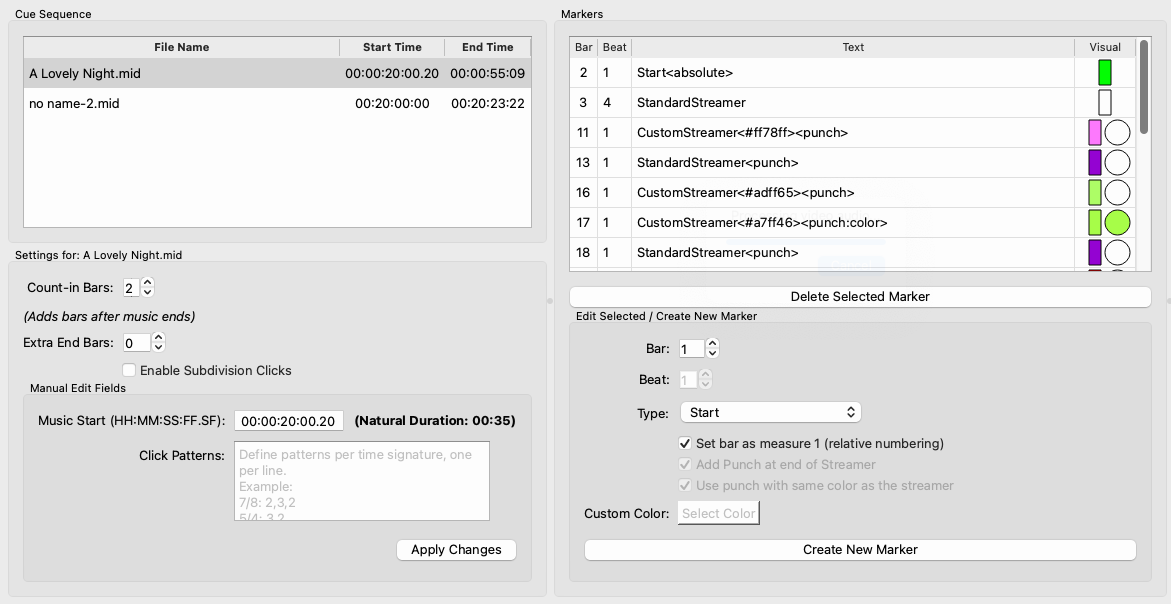Click Create New Marker
Viewport: 1171px width, 604px height.
(x=860, y=549)
